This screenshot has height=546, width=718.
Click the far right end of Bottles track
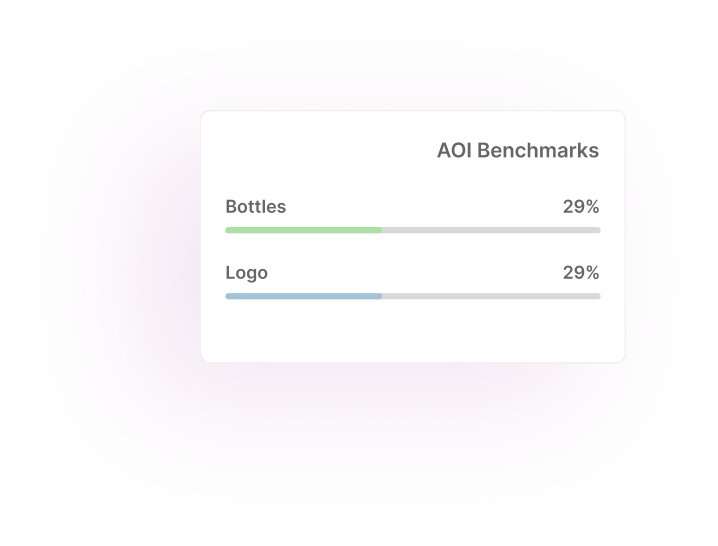(598, 230)
